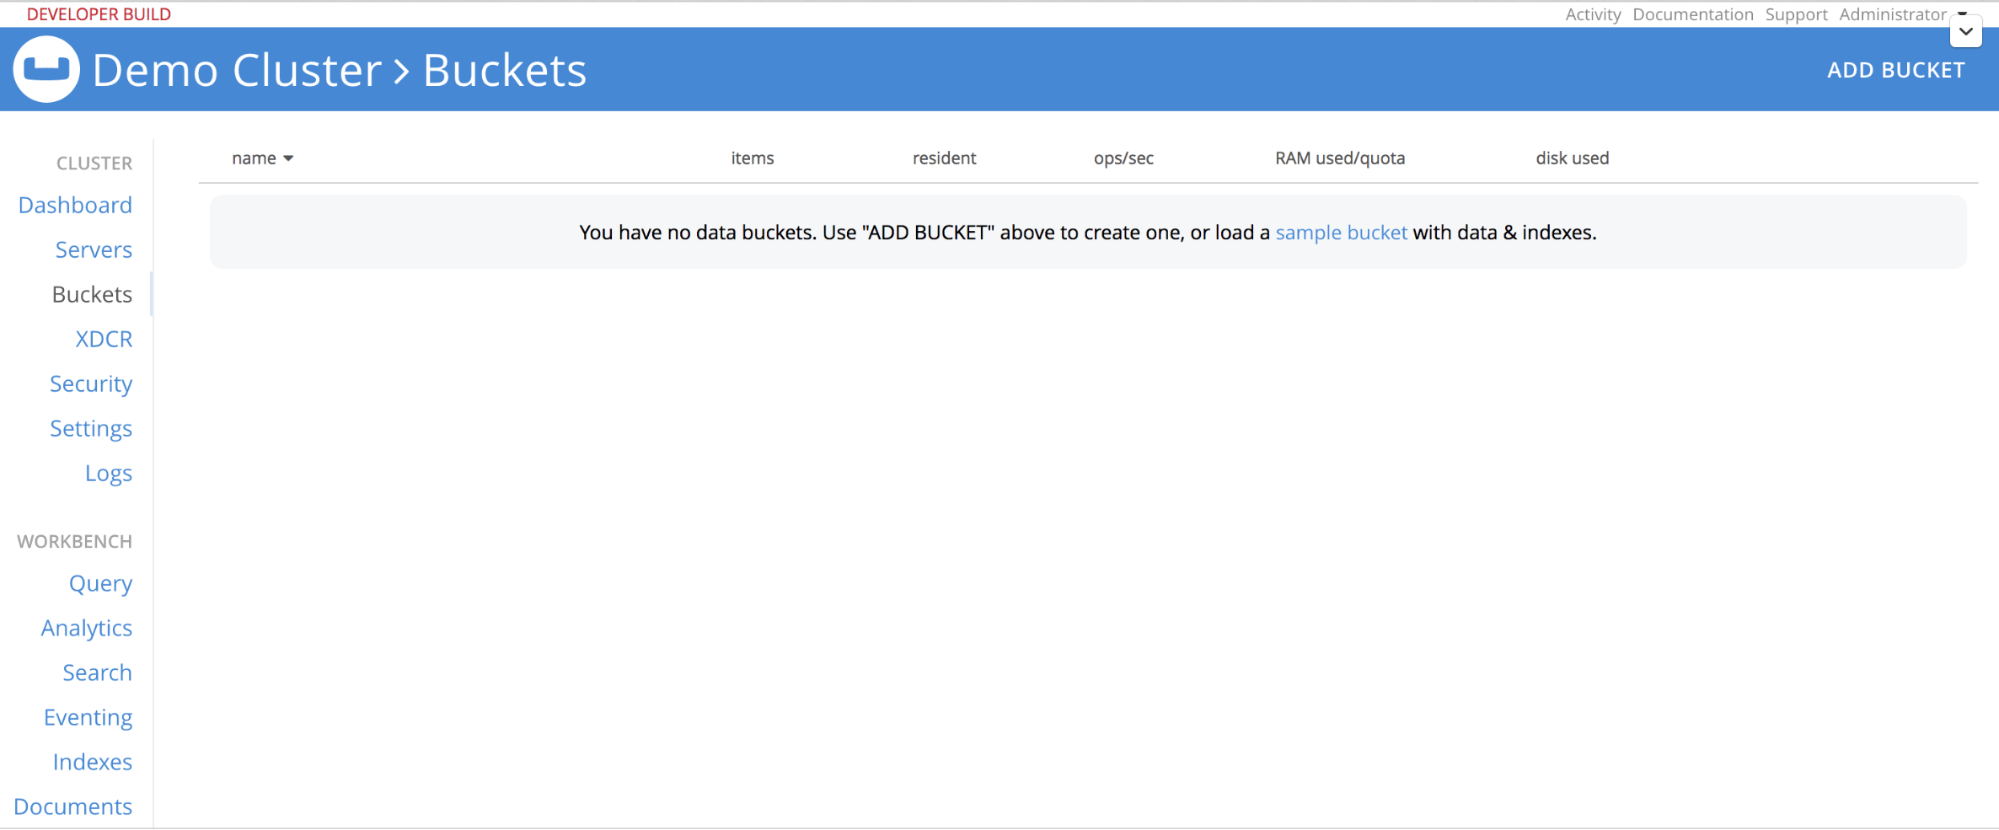
Task: Open the Documents page
Action: 73,807
